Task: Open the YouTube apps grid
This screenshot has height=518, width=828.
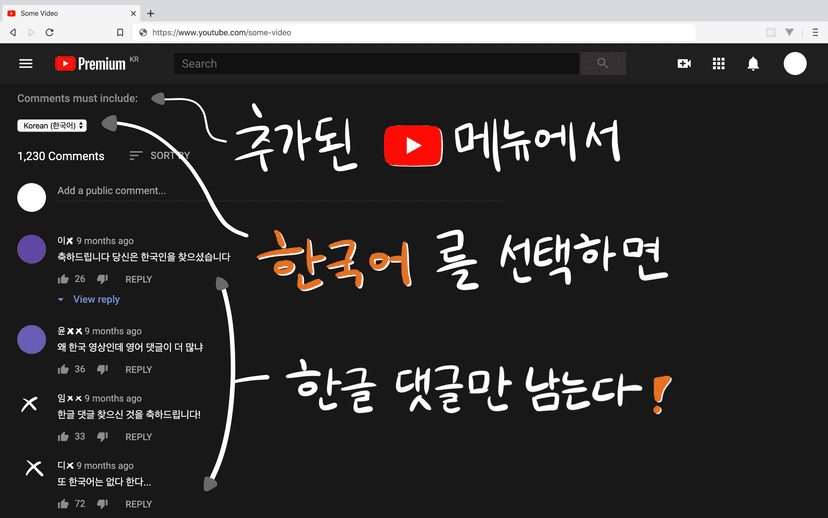Action: coord(718,64)
